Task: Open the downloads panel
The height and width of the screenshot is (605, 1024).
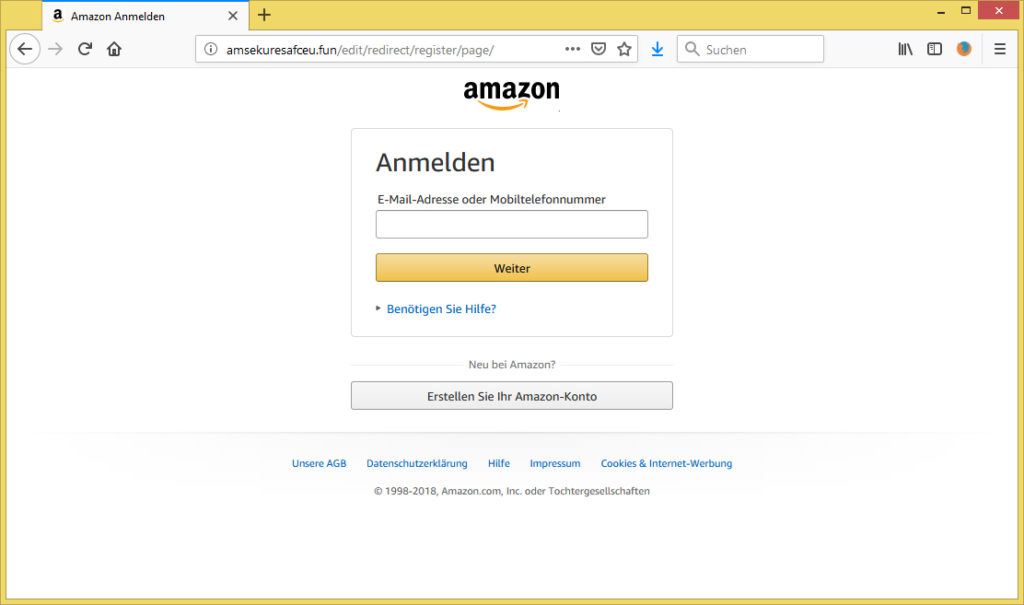Action: tap(657, 49)
